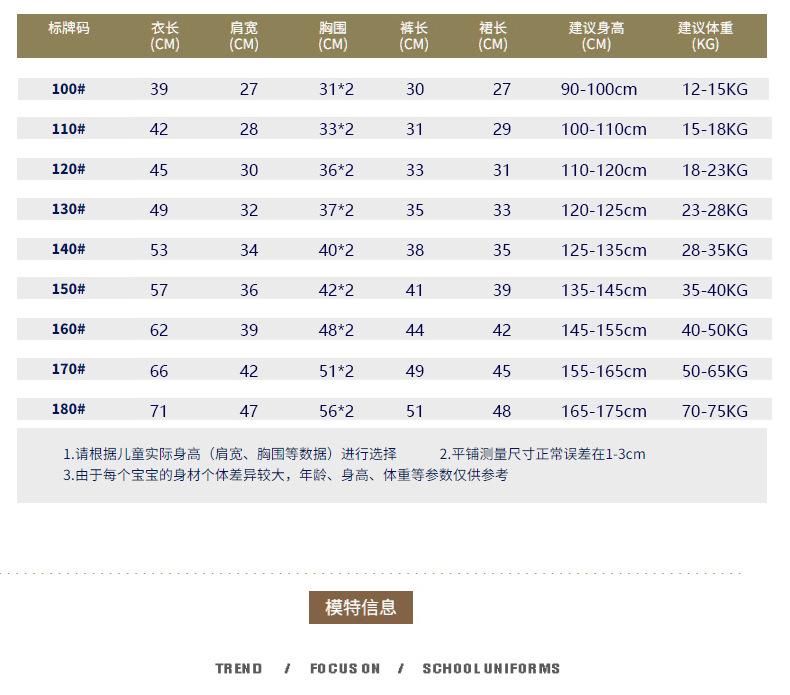Click the 标牌码 column header
790x695 pixels.
tap(69, 28)
